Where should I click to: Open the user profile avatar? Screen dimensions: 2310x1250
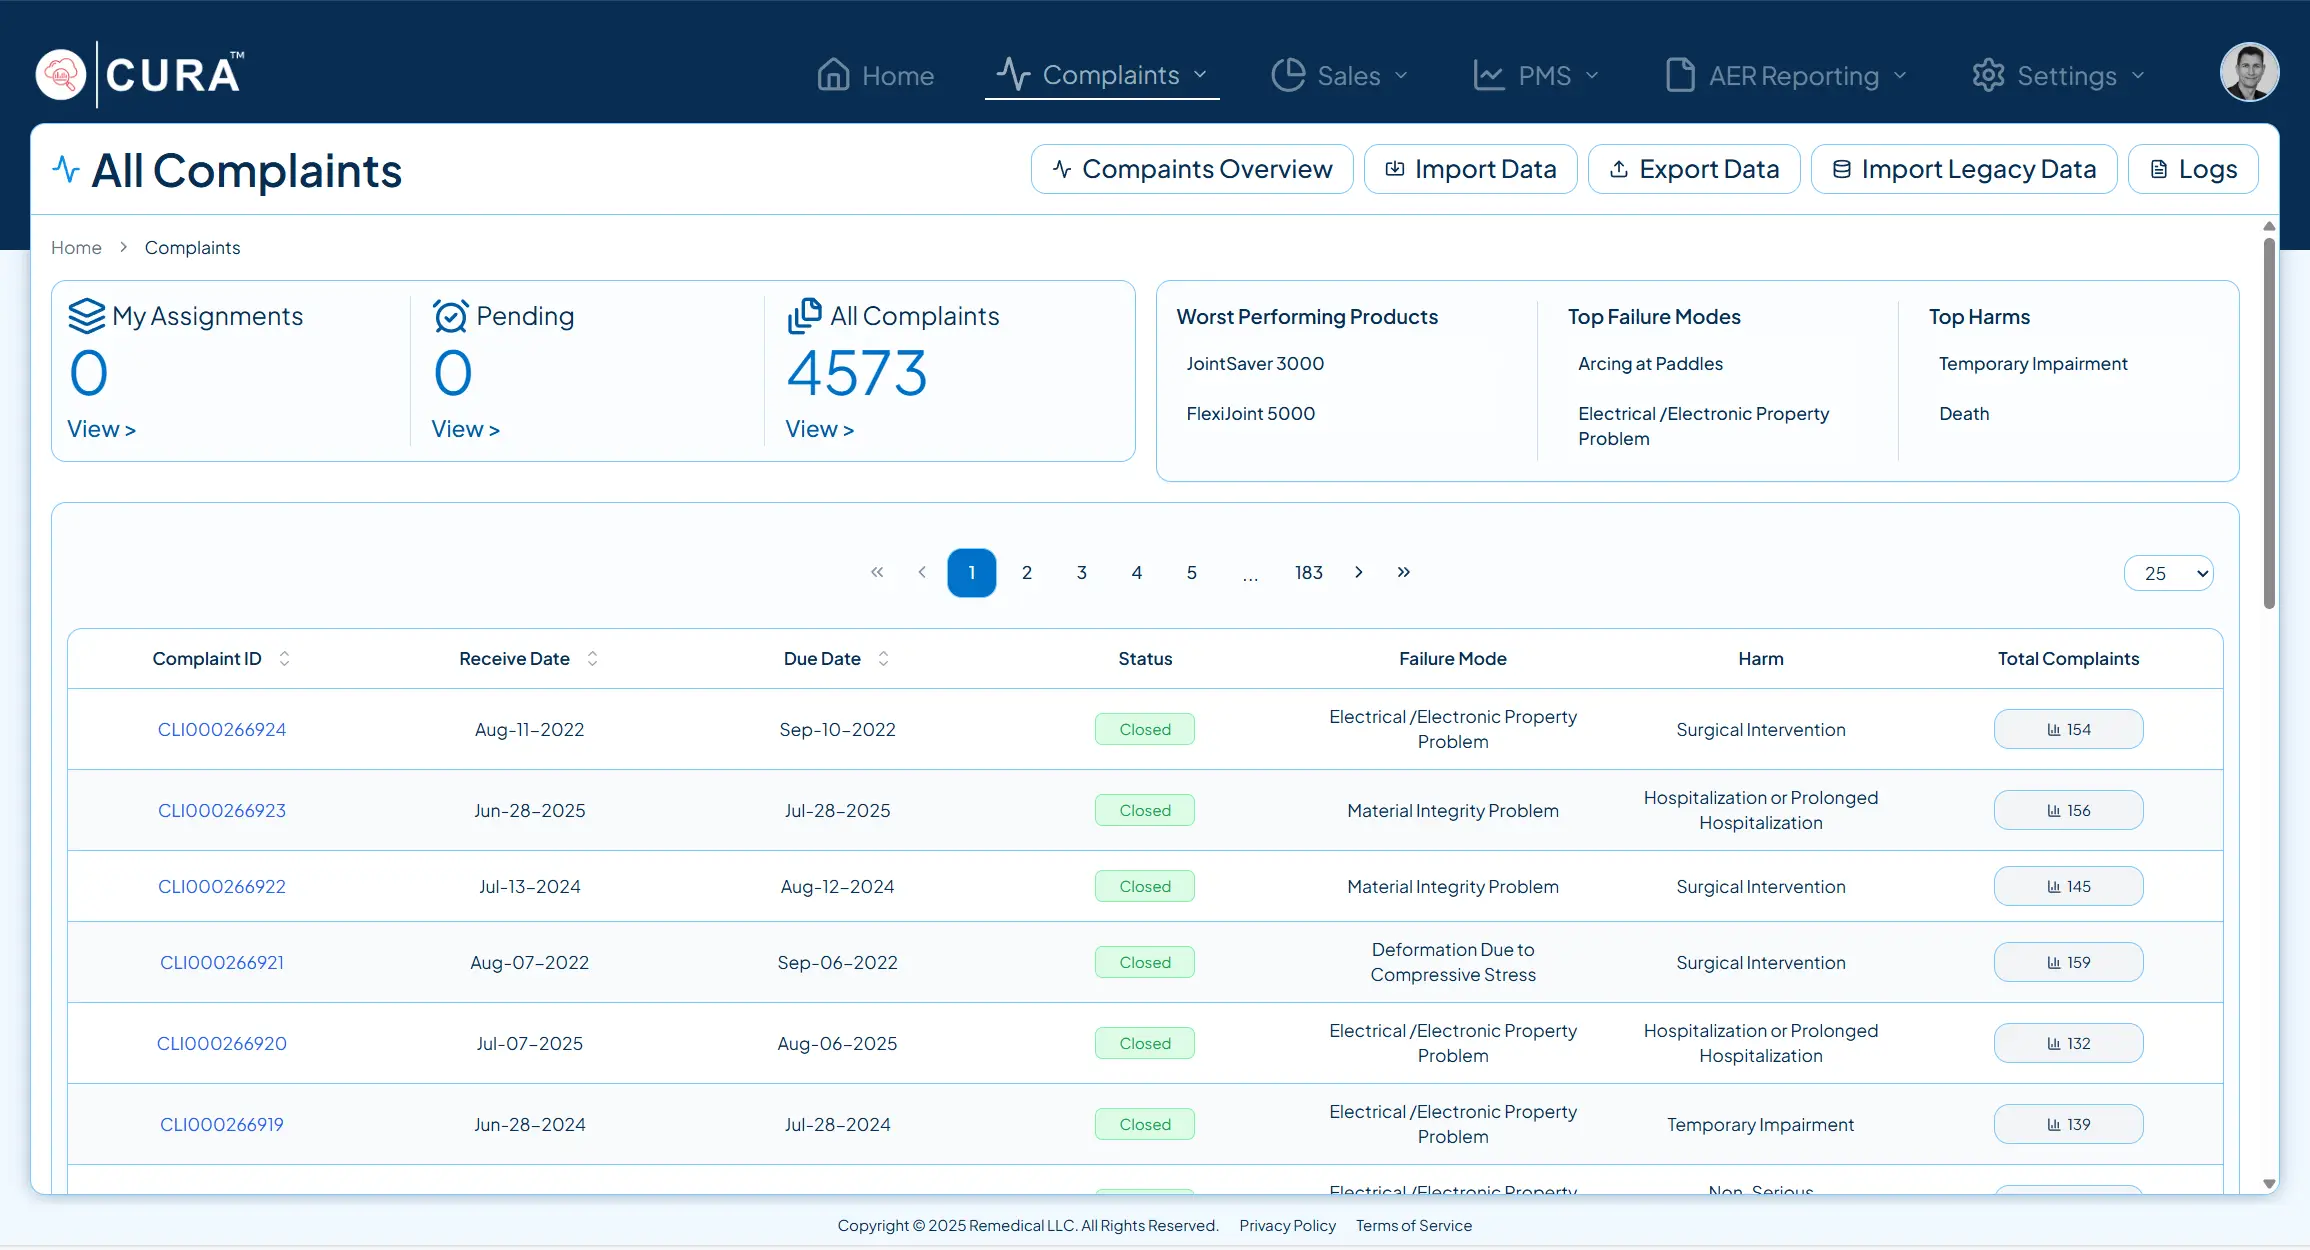(x=2249, y=73)
